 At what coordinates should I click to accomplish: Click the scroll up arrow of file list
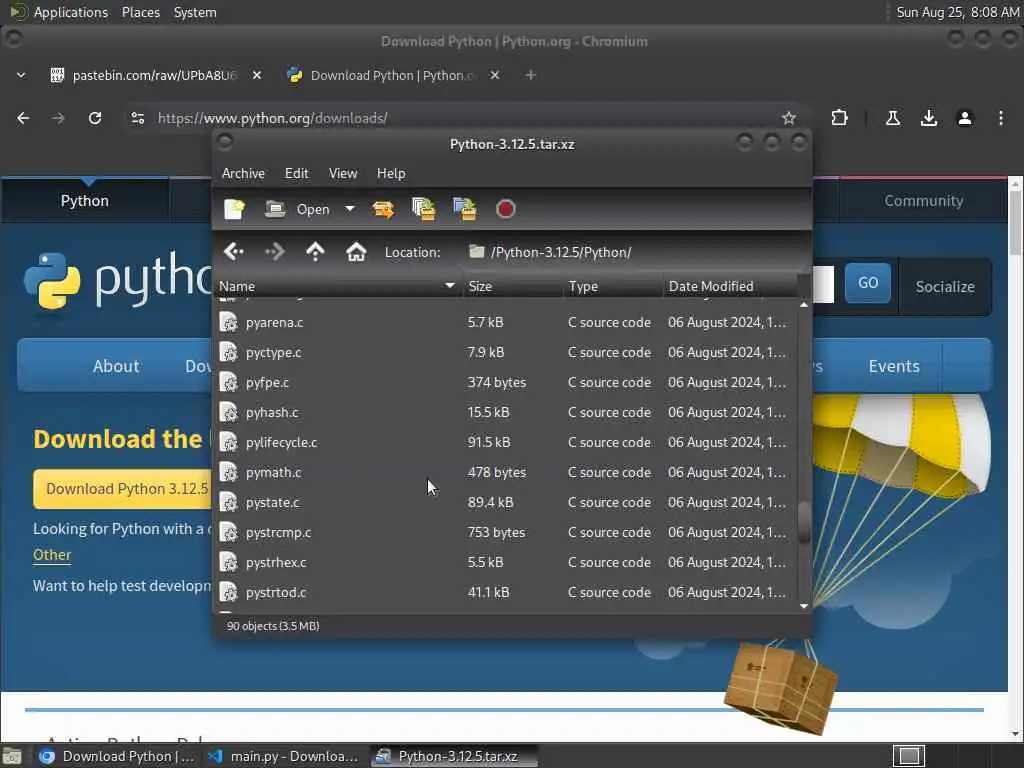tap(804, 305)
